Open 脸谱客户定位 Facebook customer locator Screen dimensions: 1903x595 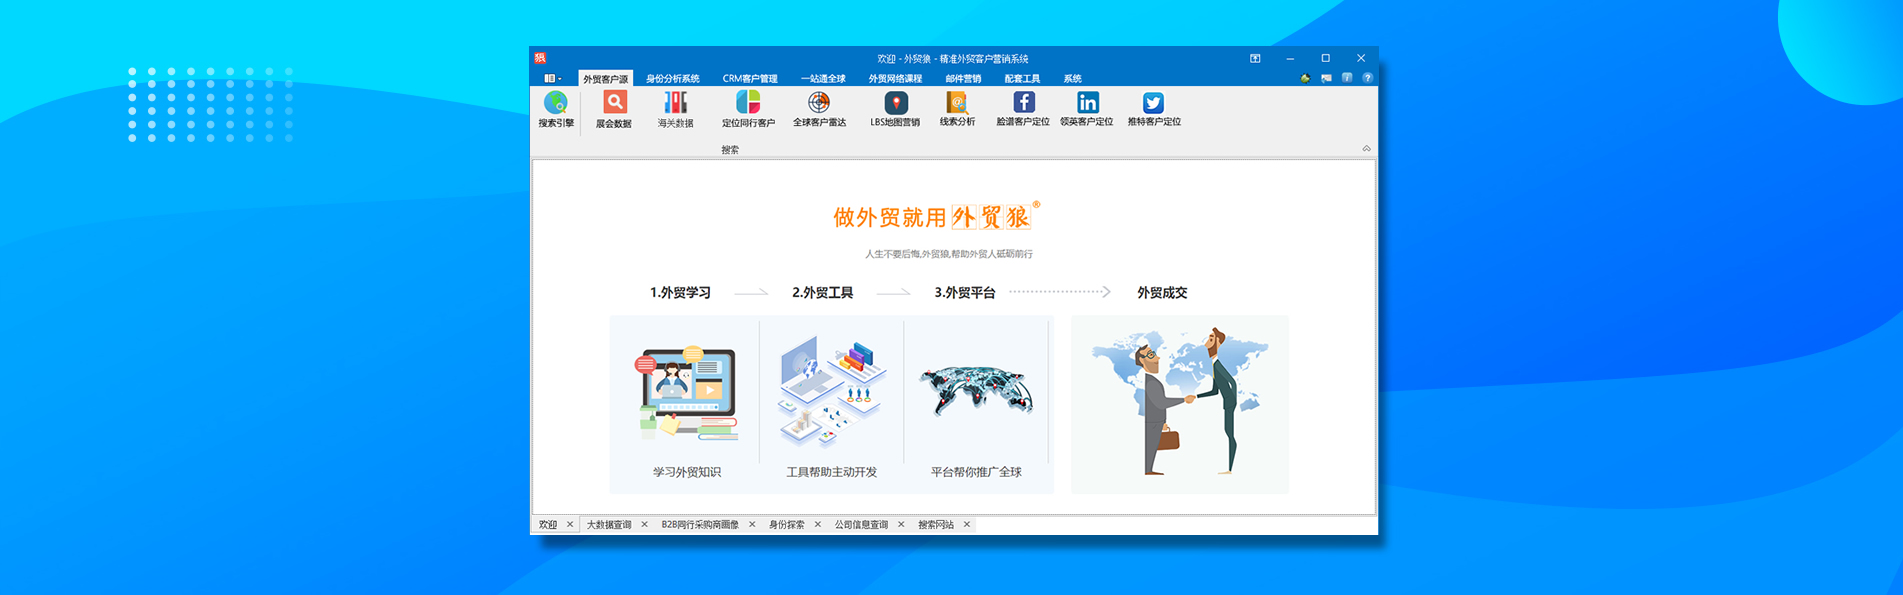click(x=1023, y=110)
